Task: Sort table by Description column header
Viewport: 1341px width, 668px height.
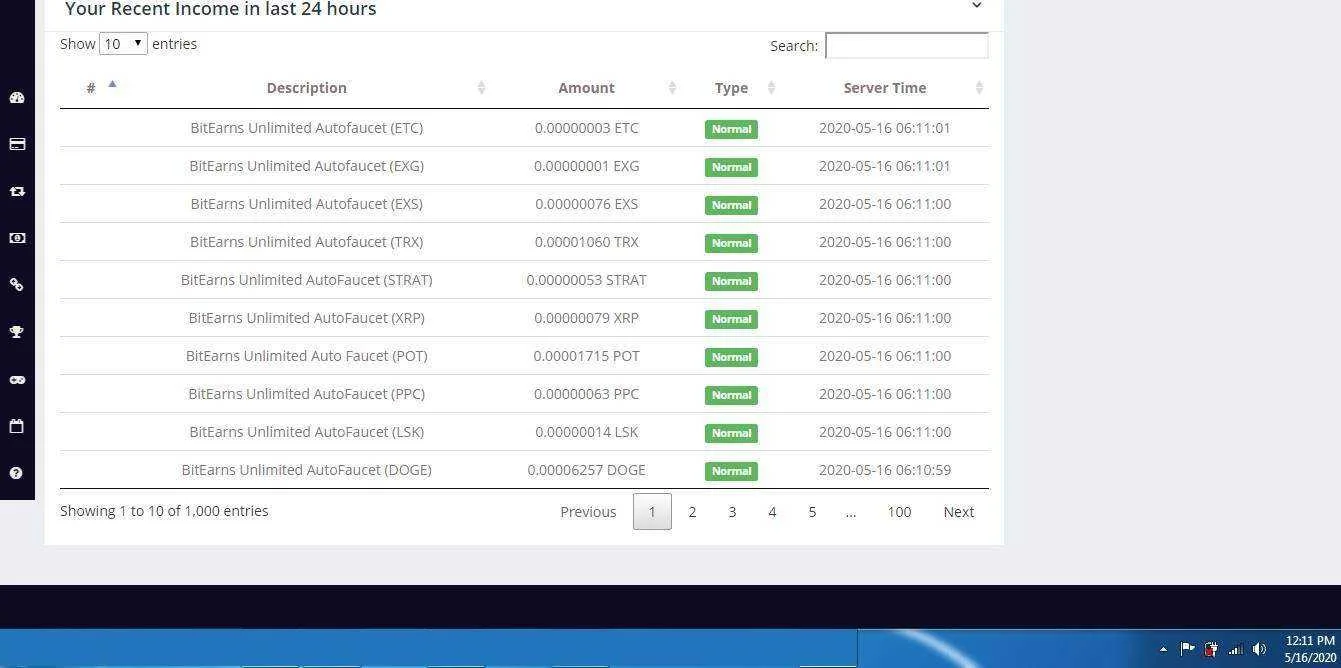Action: click(306, 88)
